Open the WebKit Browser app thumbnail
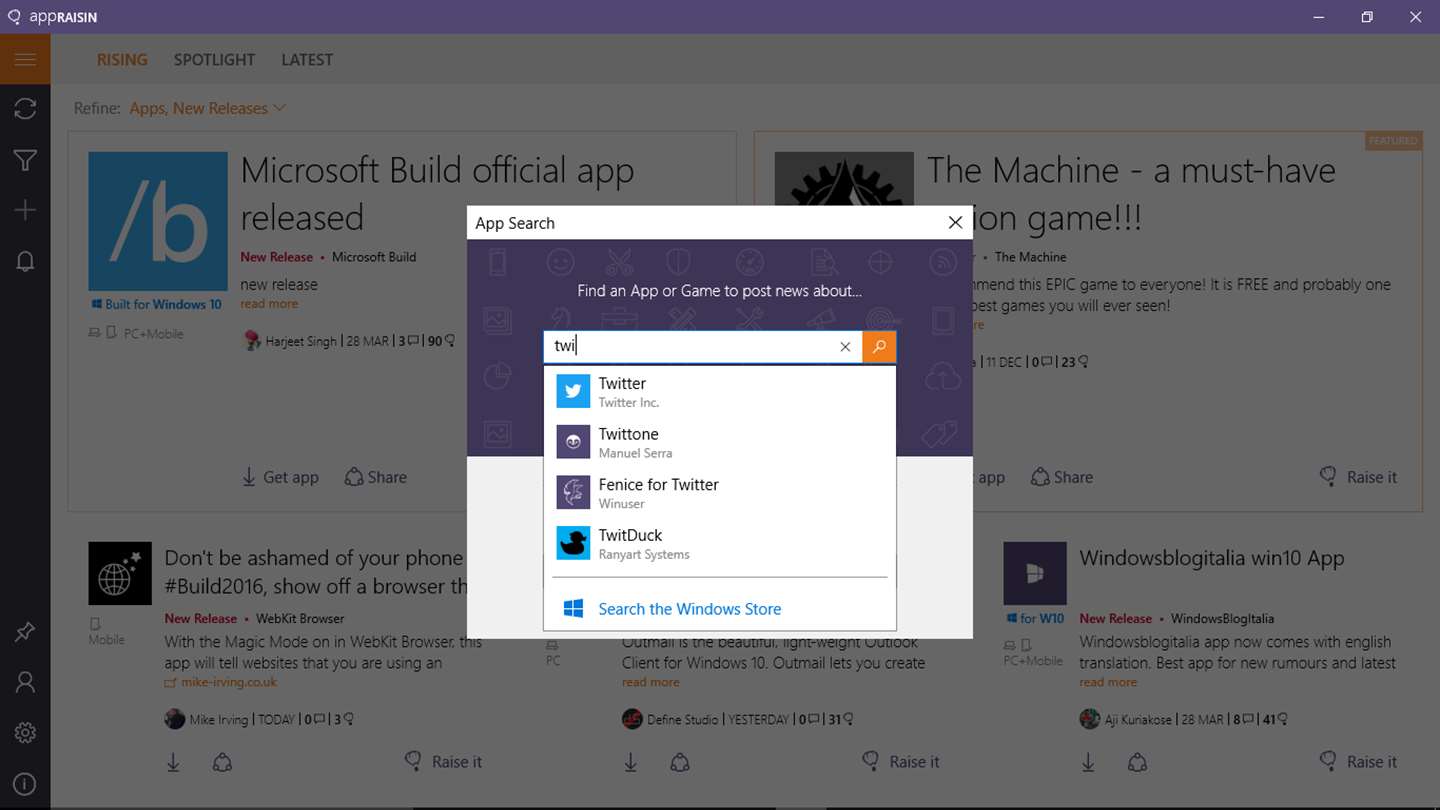The width and height of the screenshot is (1440, 810). click(120, 574)
